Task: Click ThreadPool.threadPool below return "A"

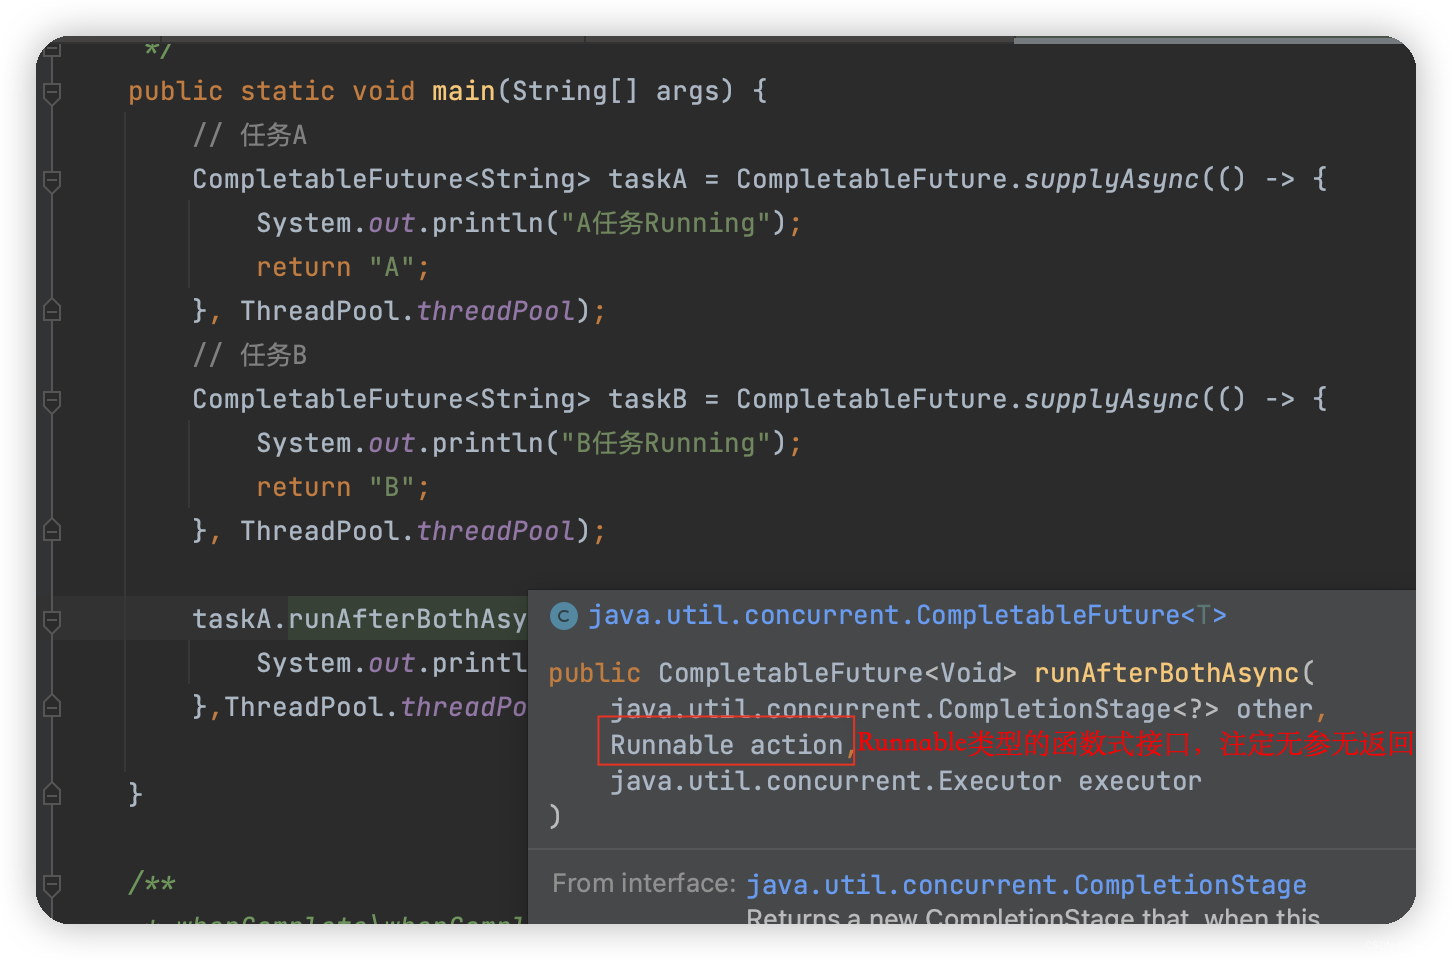Action: coord(408,311)
